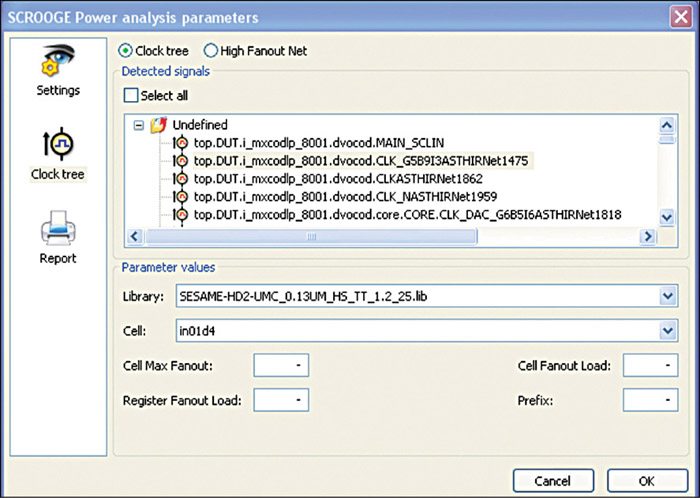
Task: Select the CORE.CLK_DAC_G6B5I6ASTHIRNet1818 signal
Action: (x=407, y=215)
